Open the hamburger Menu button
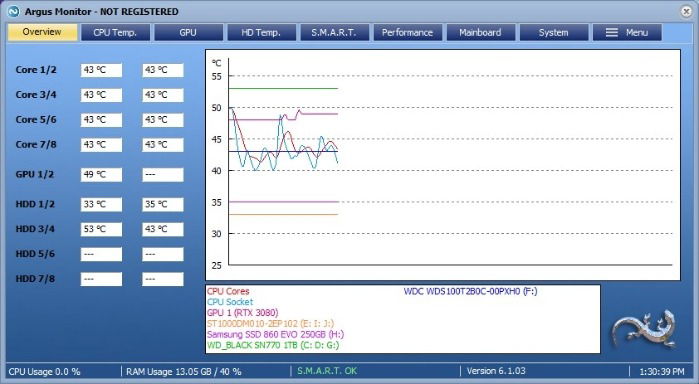The width and height of the screenshot is (699, 384). pos(627,33)
